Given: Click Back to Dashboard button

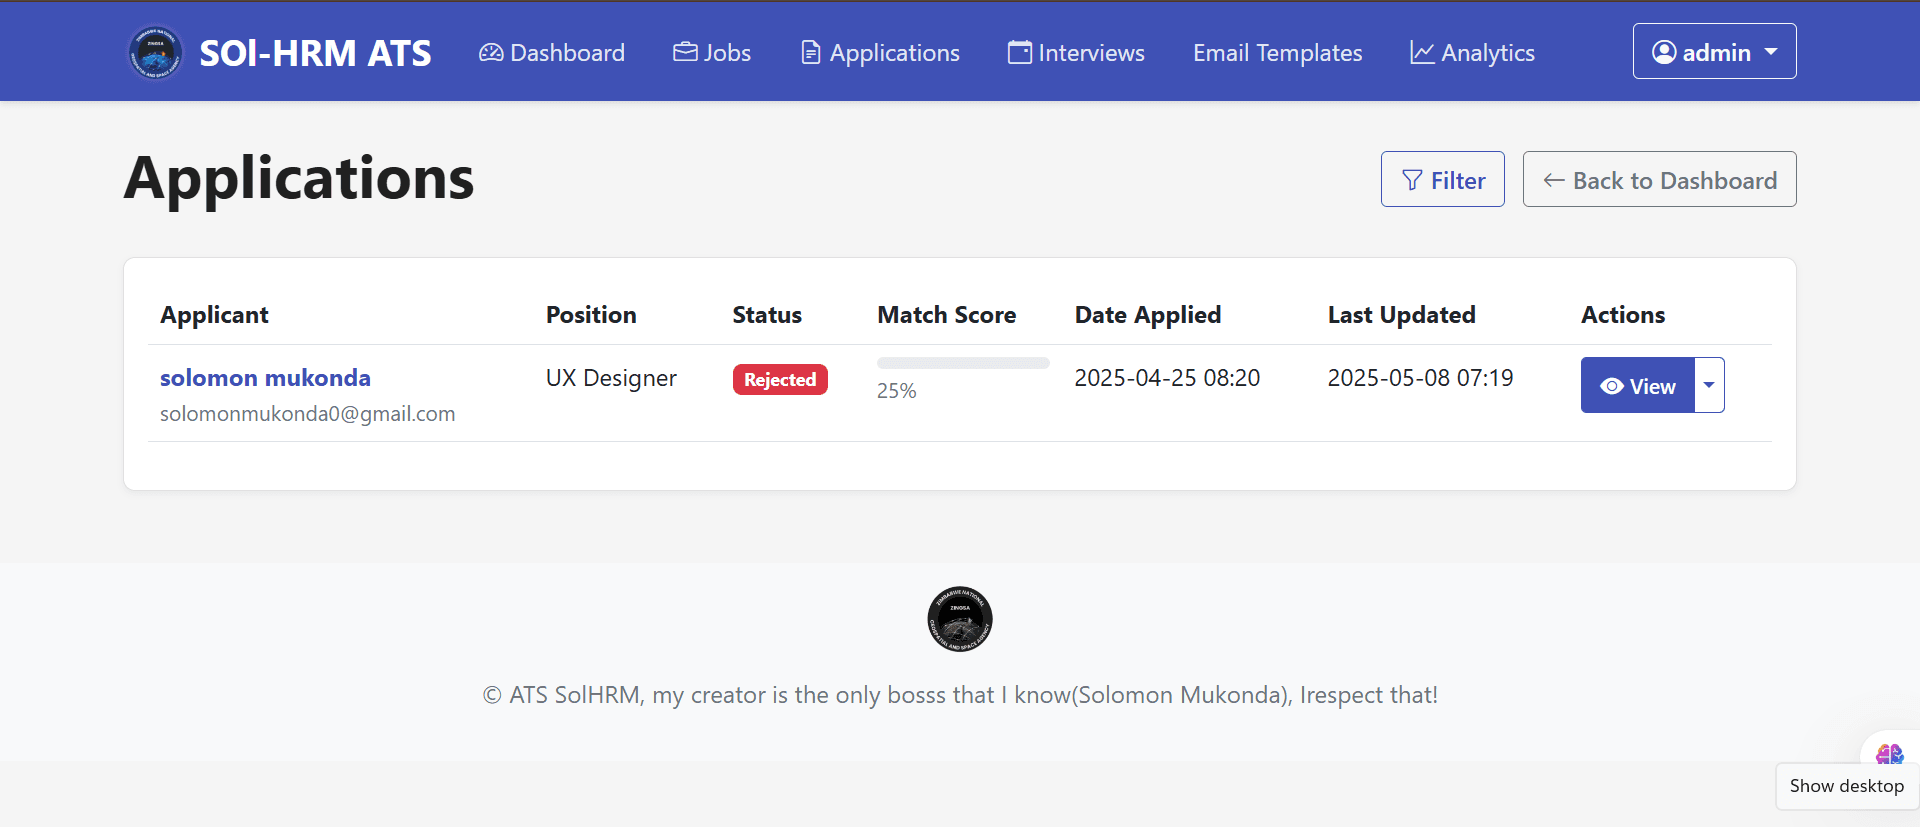Looking at the screenshot, I should 1659,179.
